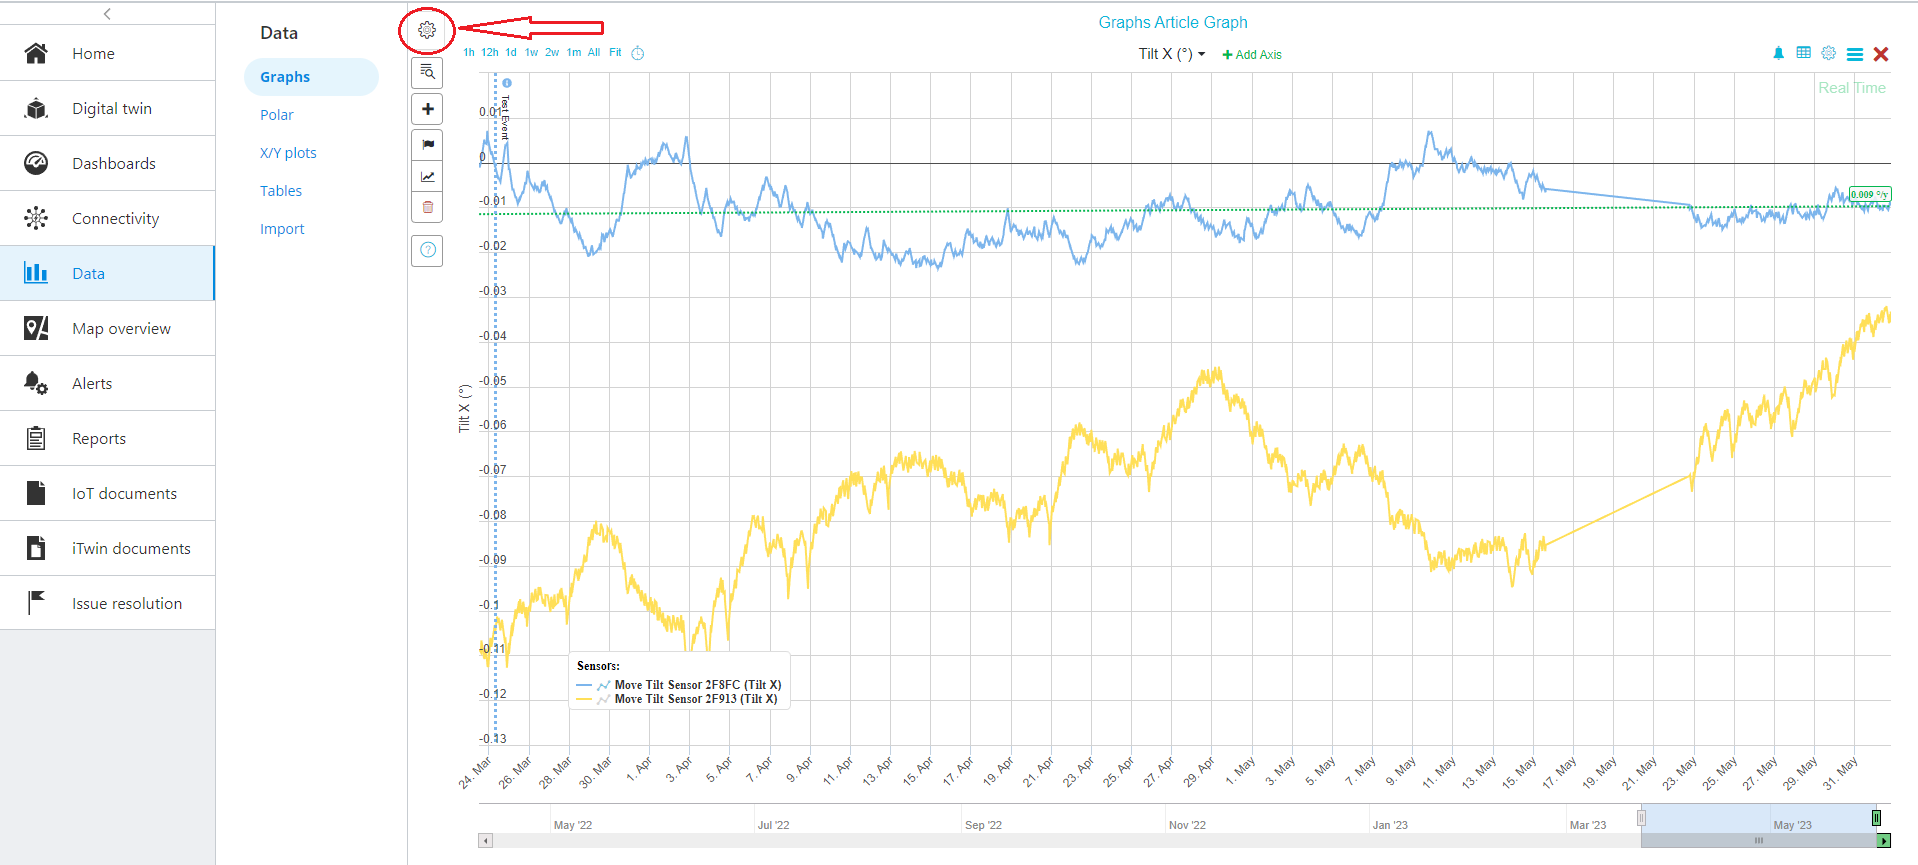Image resolution: width=1918 pixels, height=865 pixels.
Task: Click the blue bell alert icon
Action: (1778, 53)
